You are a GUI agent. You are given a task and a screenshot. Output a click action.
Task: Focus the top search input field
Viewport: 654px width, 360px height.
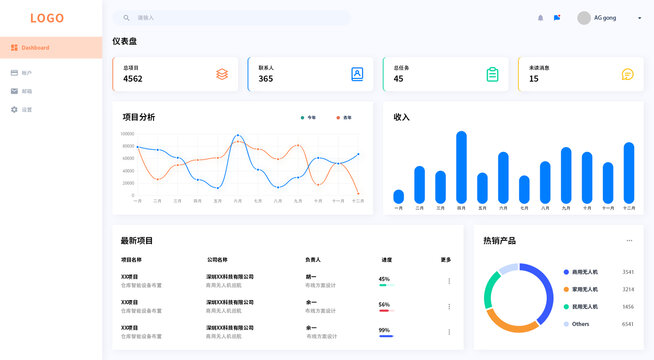point(231,18)
